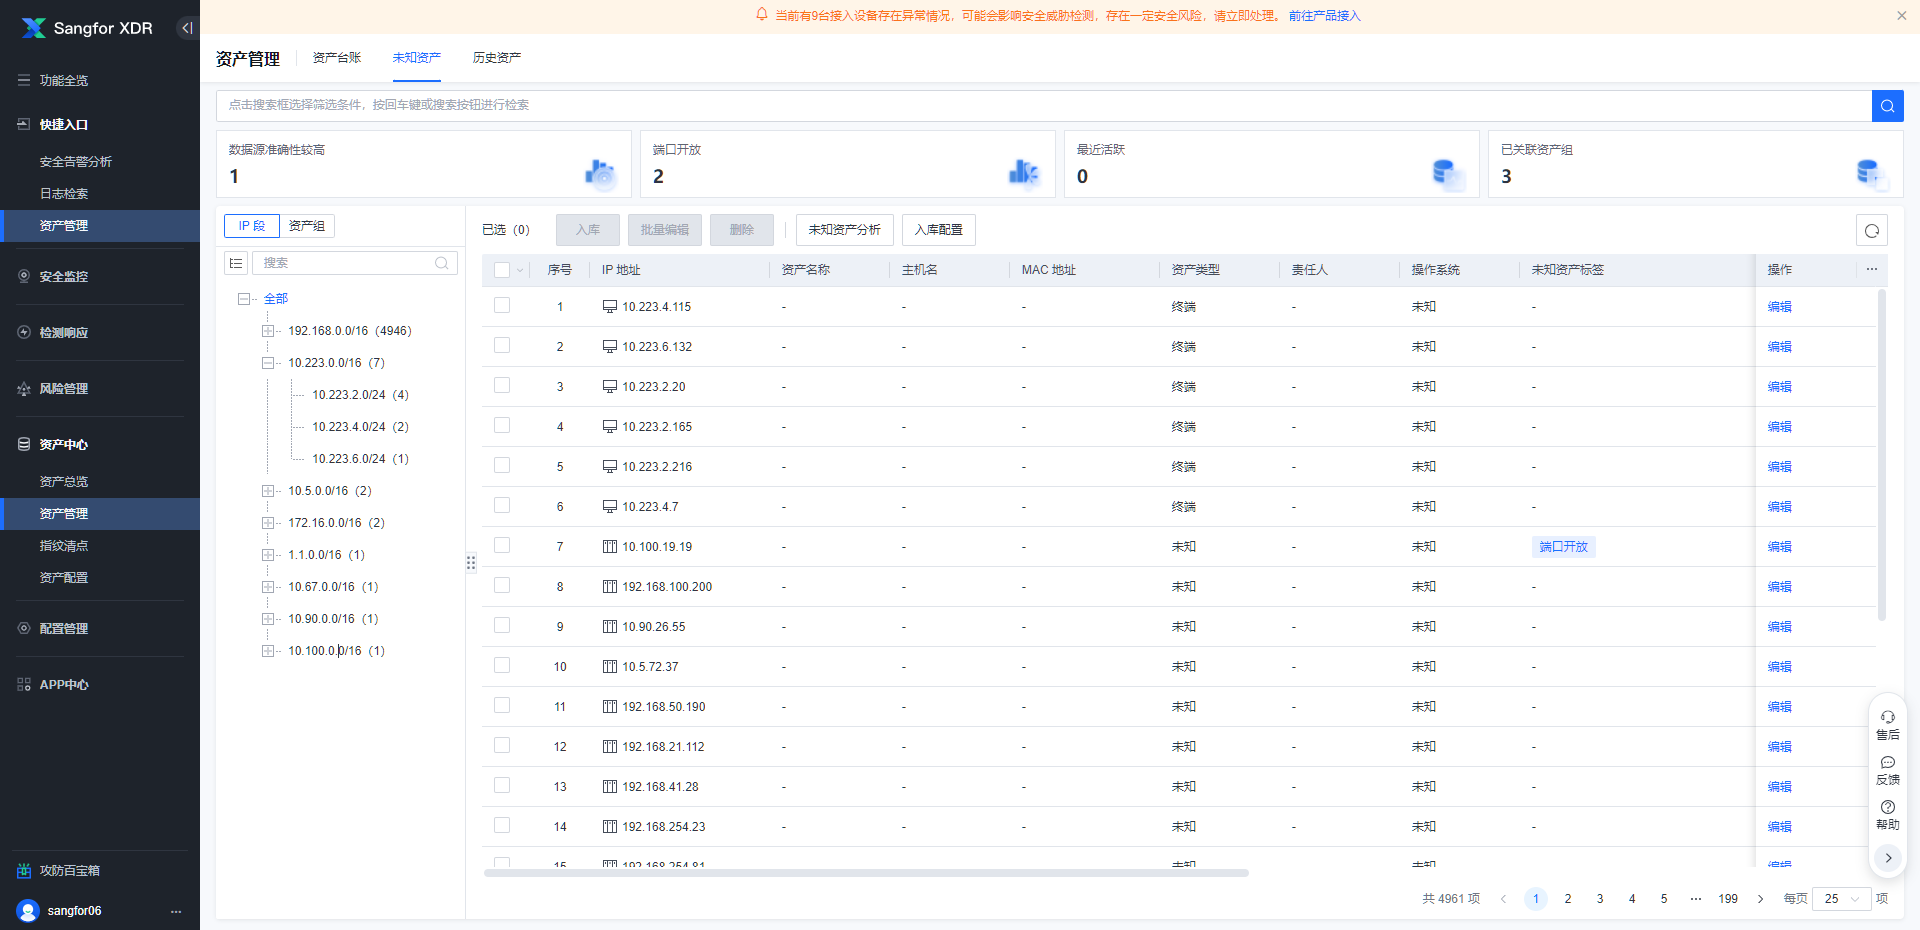Viewport: 1920px width, 930px height.
Task: Collapse the left sidebar with the arrow icon
Action: (187, 28)
